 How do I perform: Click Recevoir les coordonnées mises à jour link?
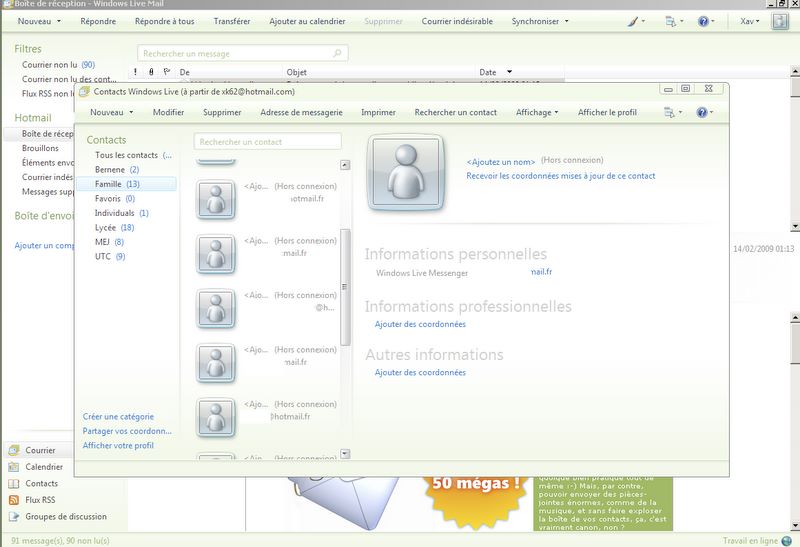click(561, 176)
